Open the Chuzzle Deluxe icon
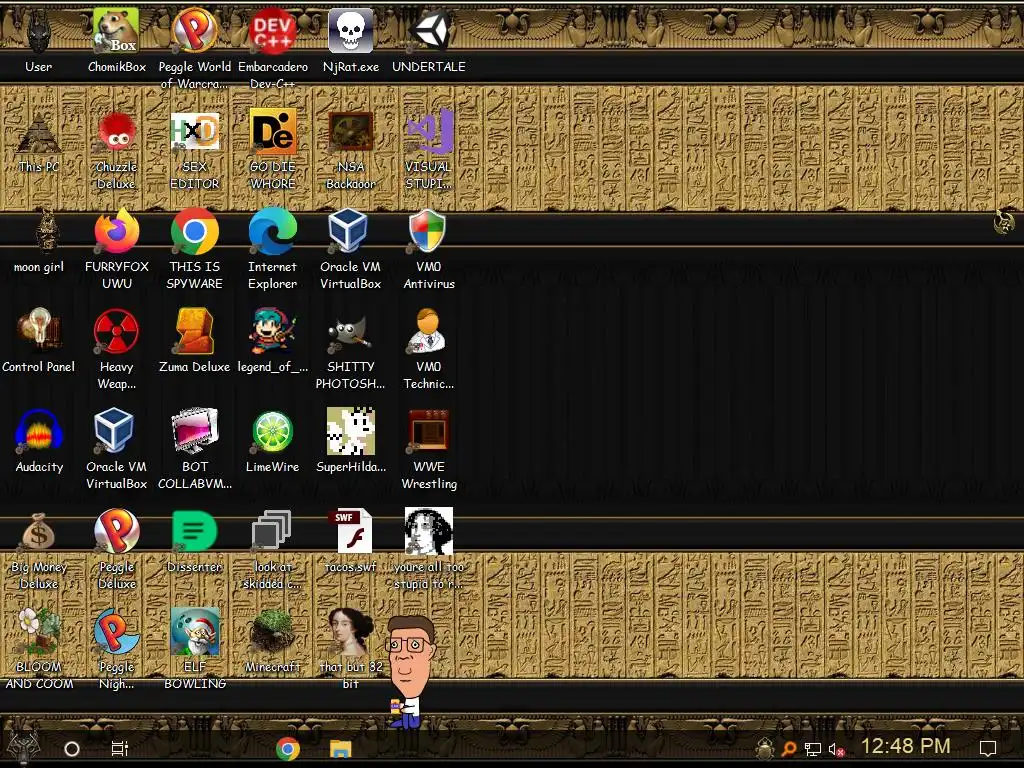This screenshot has width=1024, height=768. pyautogui.click(x=116, y=133)
